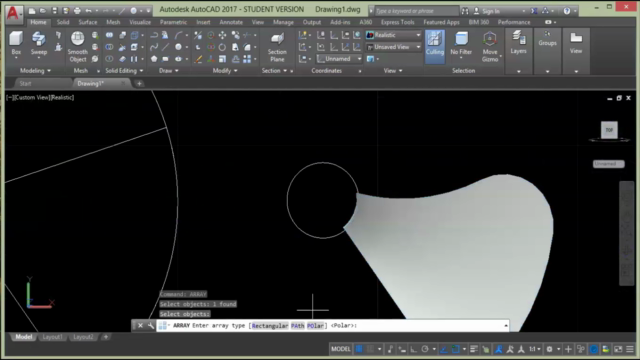Click the Move tool in Modify panel

coord(222,35)
